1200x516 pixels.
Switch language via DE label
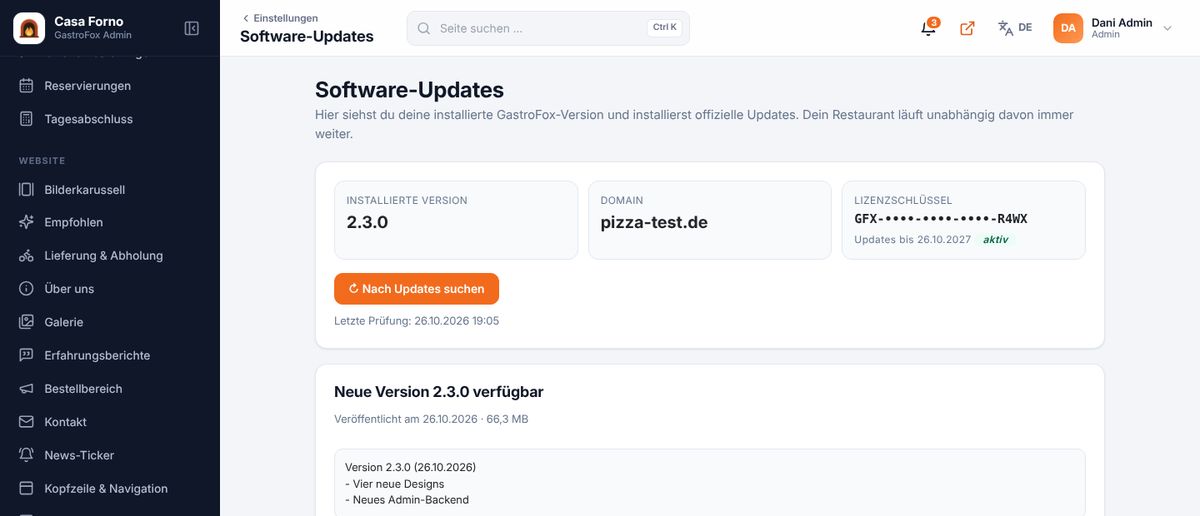(1025, 28)
